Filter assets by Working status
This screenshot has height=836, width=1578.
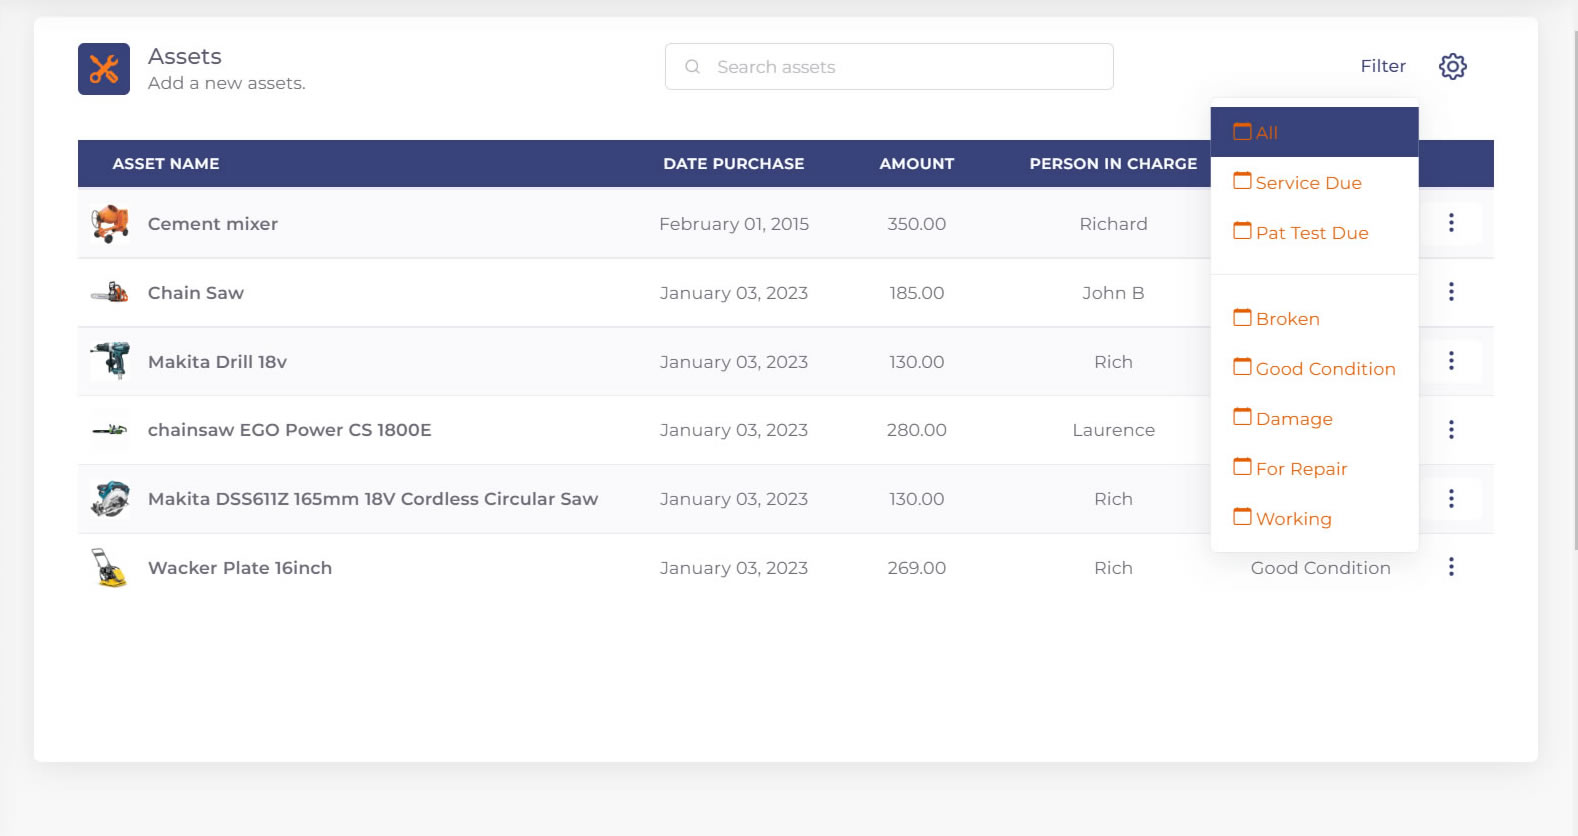point(1314,518)
